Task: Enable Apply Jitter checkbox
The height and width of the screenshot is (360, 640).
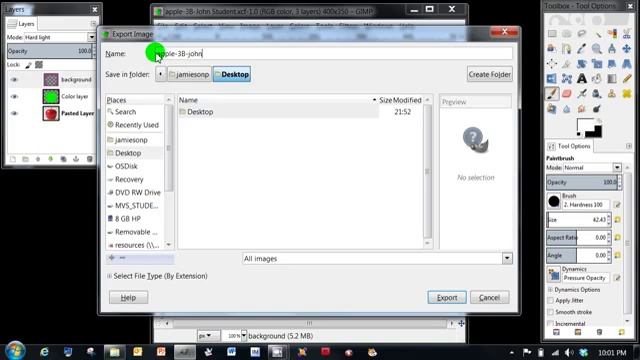Action: (550, 300)
